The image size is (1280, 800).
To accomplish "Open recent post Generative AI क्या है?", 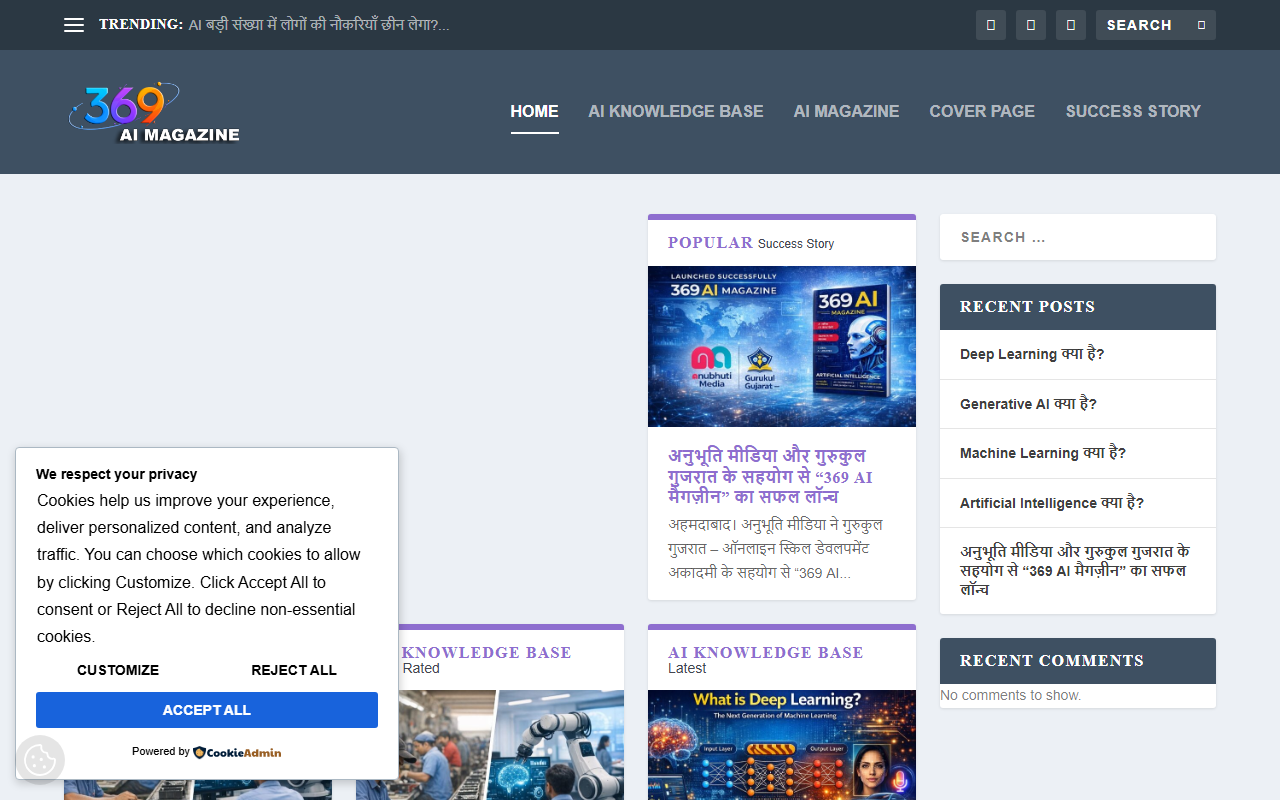I will (1028, 404).
